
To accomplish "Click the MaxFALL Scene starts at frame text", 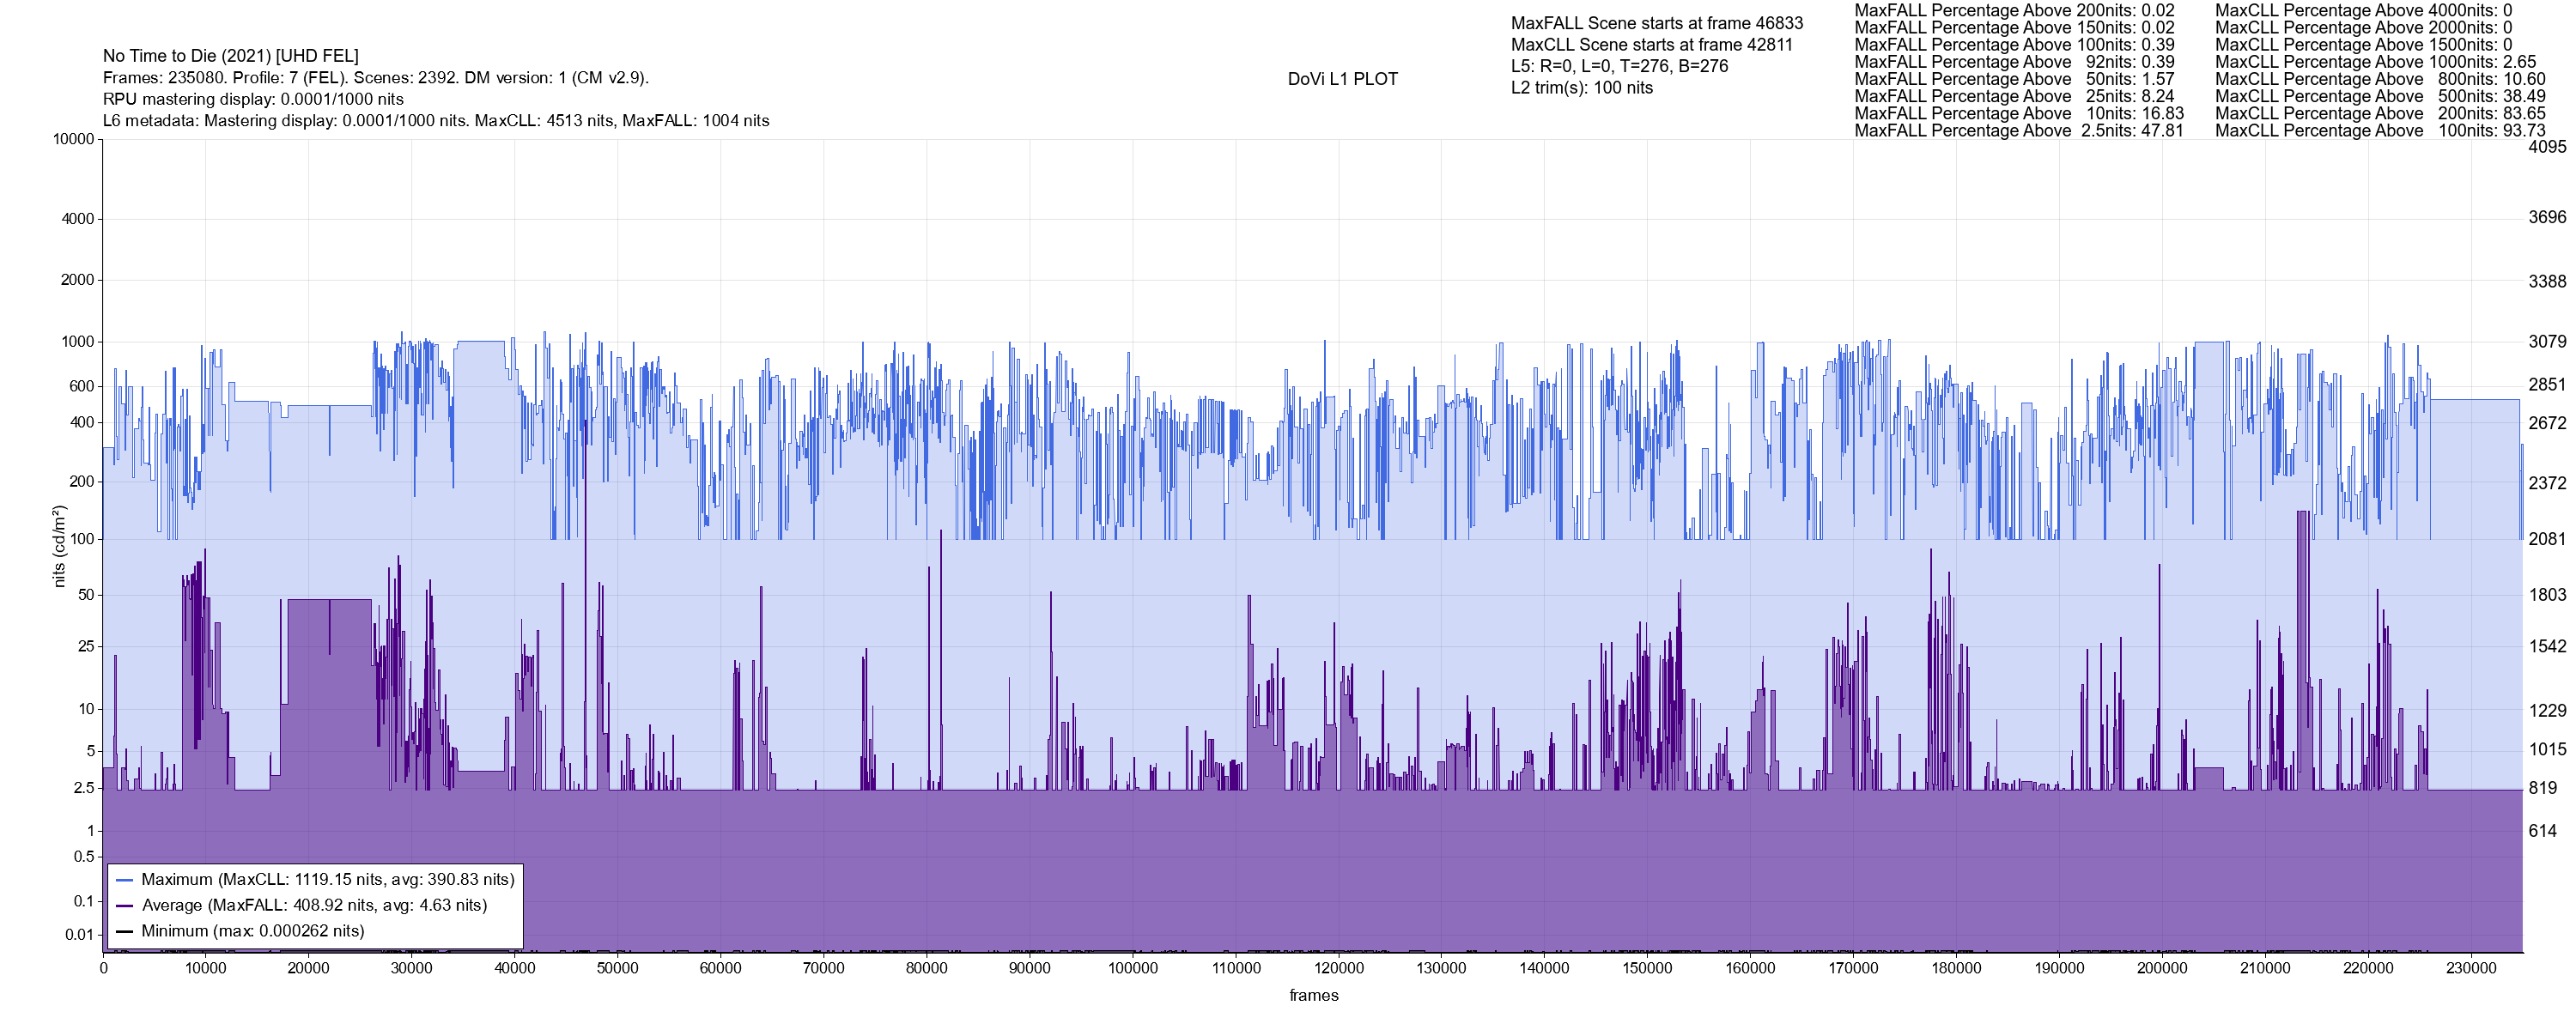I will click(x=1656, y=23).
